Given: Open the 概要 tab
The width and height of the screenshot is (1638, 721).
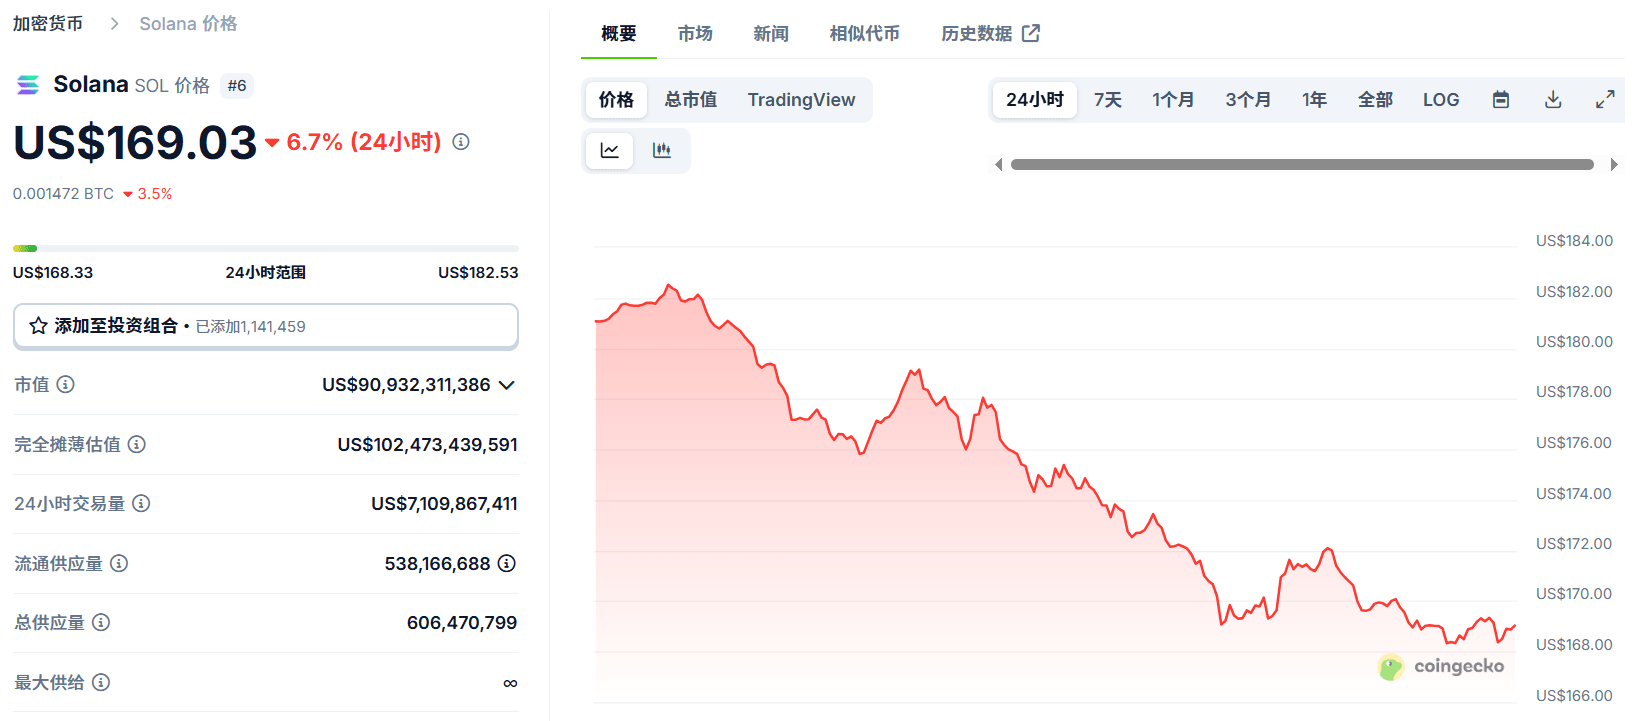Looking at the screenshot, I should pyautogui.click(x=619, y=34).
